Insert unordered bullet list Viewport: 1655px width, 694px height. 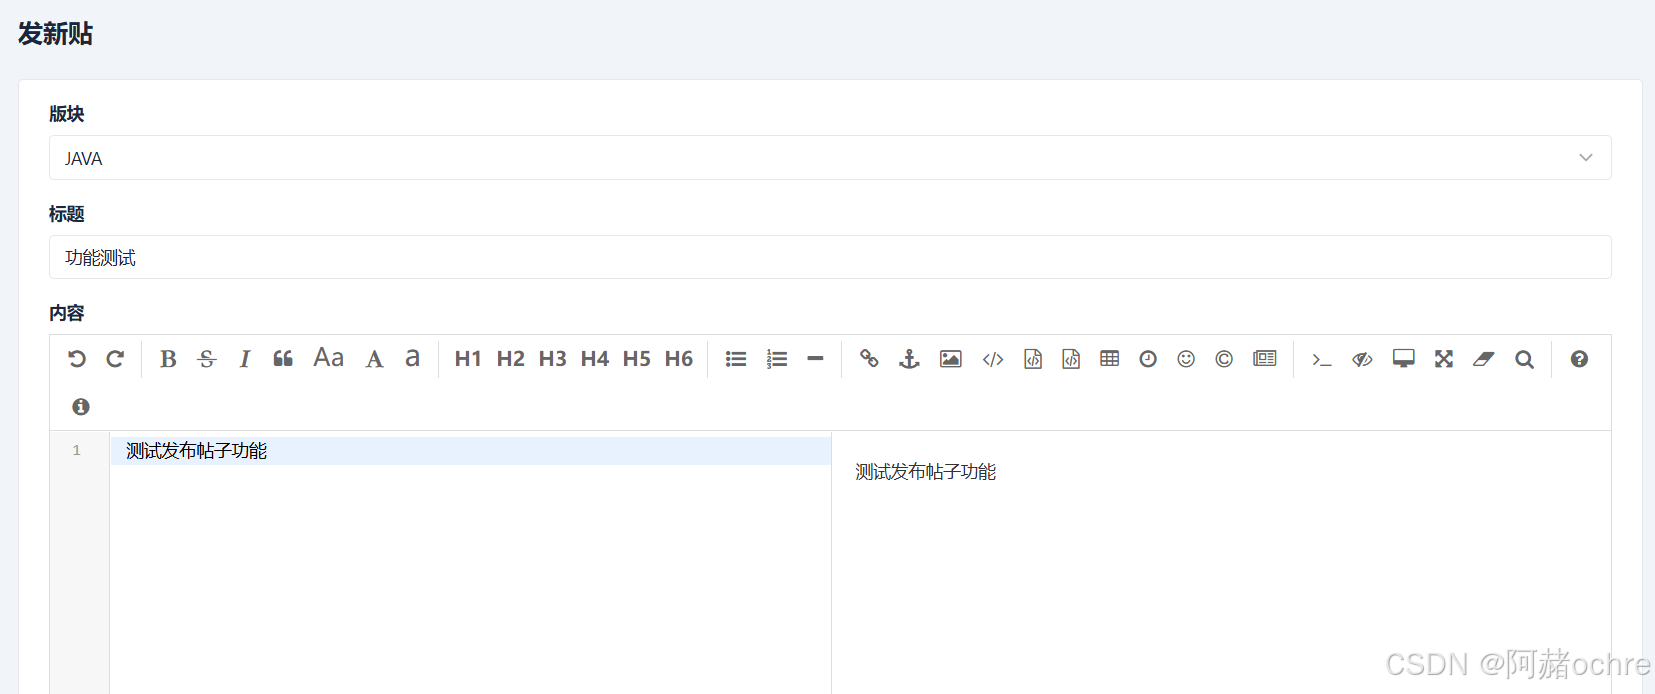tap(736, 359)
